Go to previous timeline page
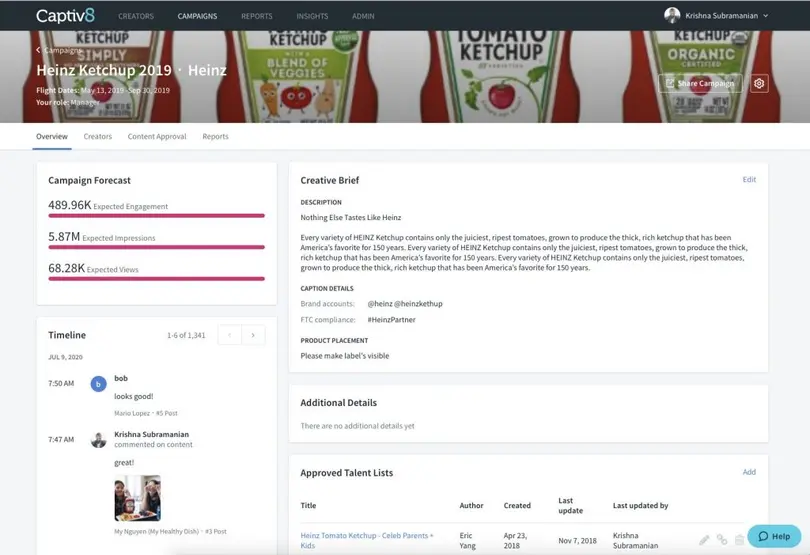The width and height of the screenshot is (810, 555). [x=229, y=335]
